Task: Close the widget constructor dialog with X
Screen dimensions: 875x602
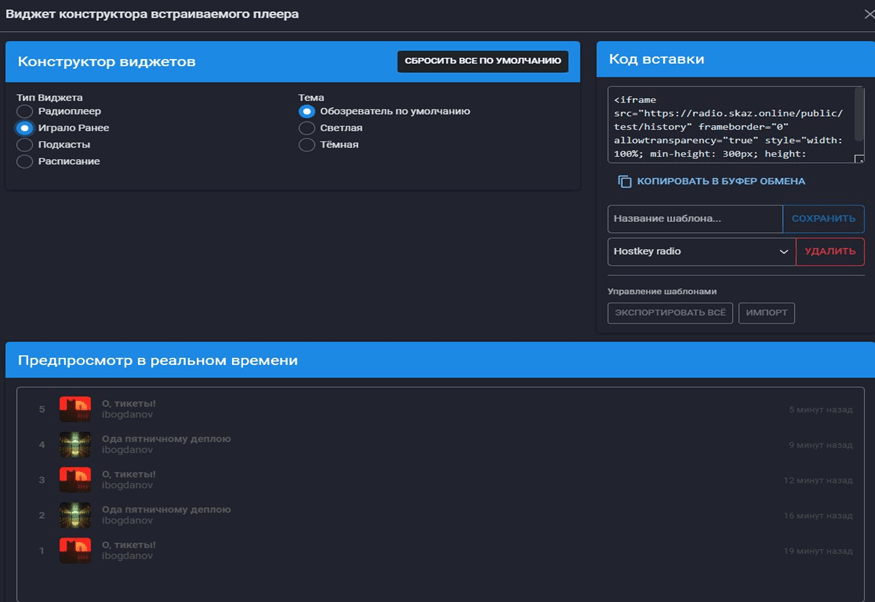Action: tap(868, 15)
